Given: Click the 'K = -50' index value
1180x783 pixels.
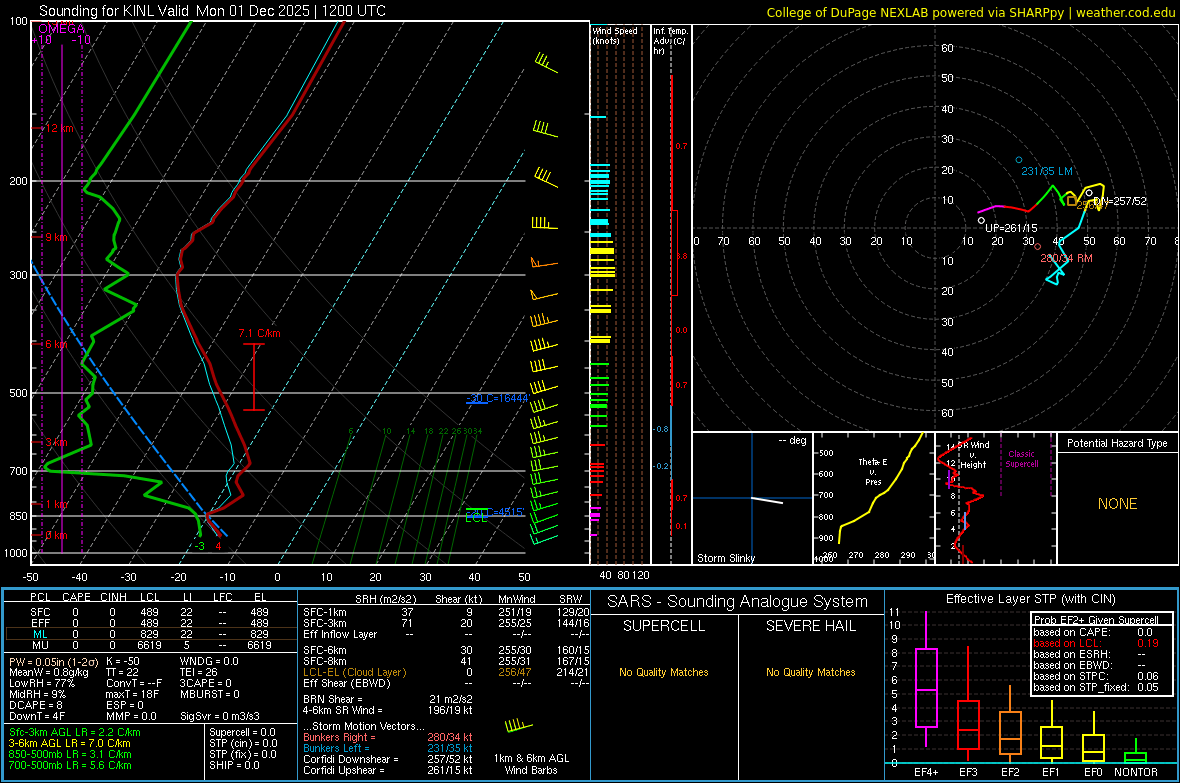Looking at the screenshot, I should click(123, 661).
